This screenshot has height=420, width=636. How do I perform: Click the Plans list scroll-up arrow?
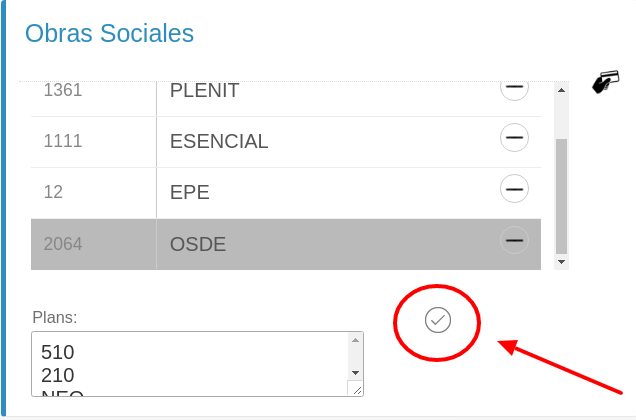click(x=355, y=341)
